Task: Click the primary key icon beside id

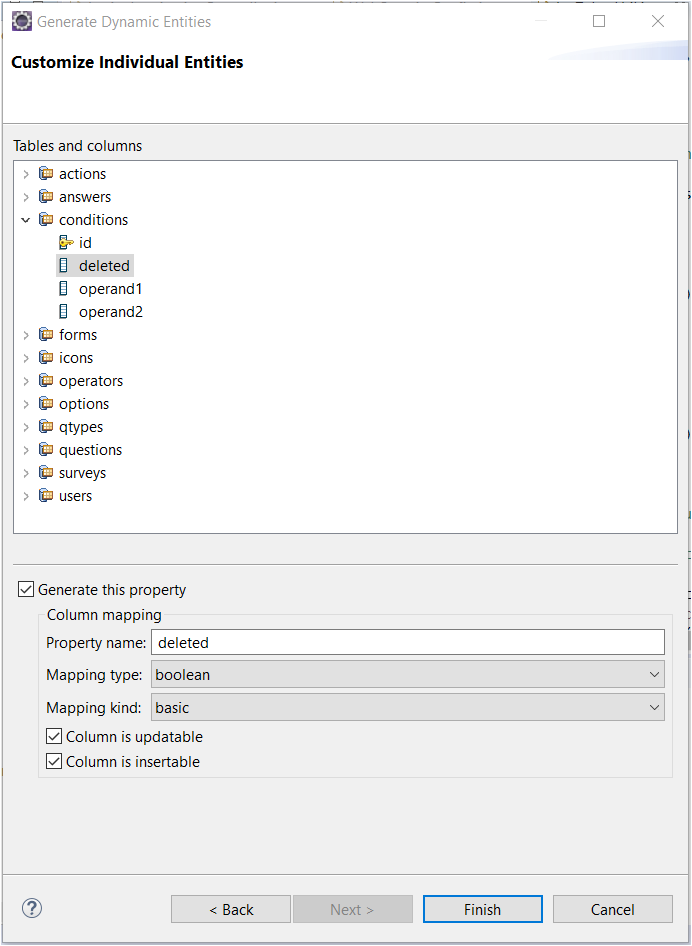Action: pyautogui.click(x=65, y=243)
